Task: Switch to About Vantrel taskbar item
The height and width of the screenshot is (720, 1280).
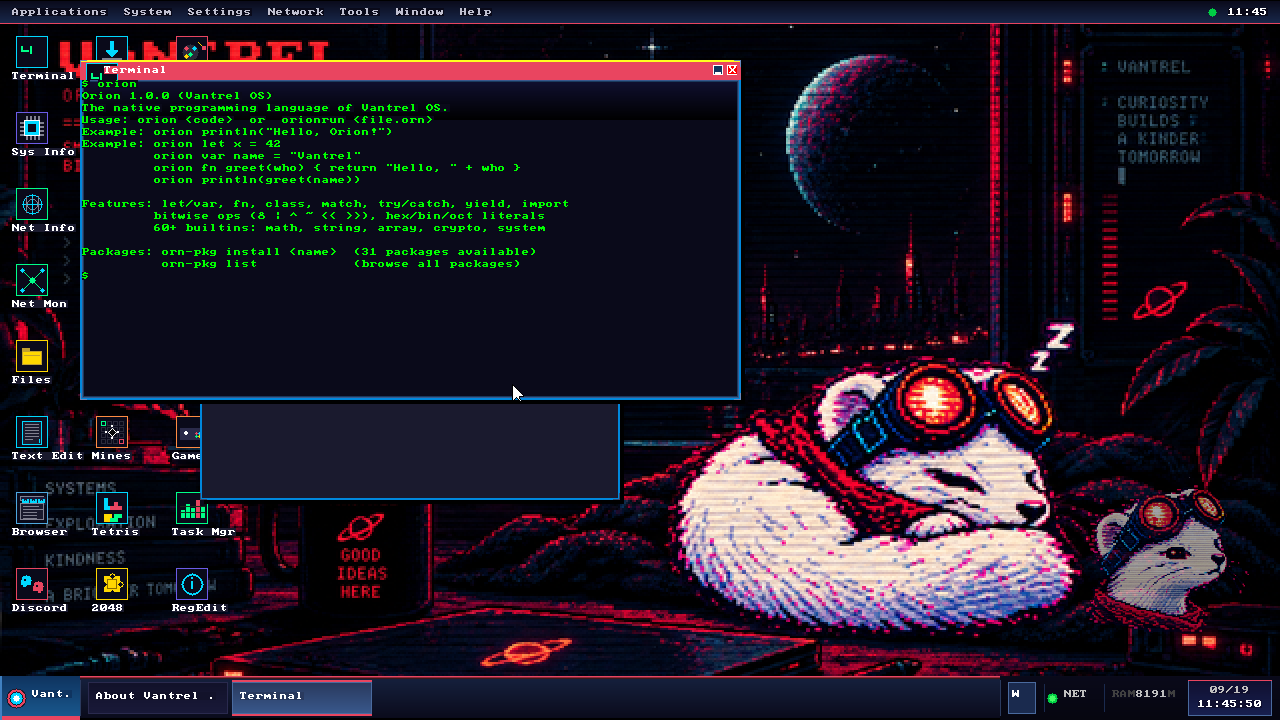Action: point(156,697)
